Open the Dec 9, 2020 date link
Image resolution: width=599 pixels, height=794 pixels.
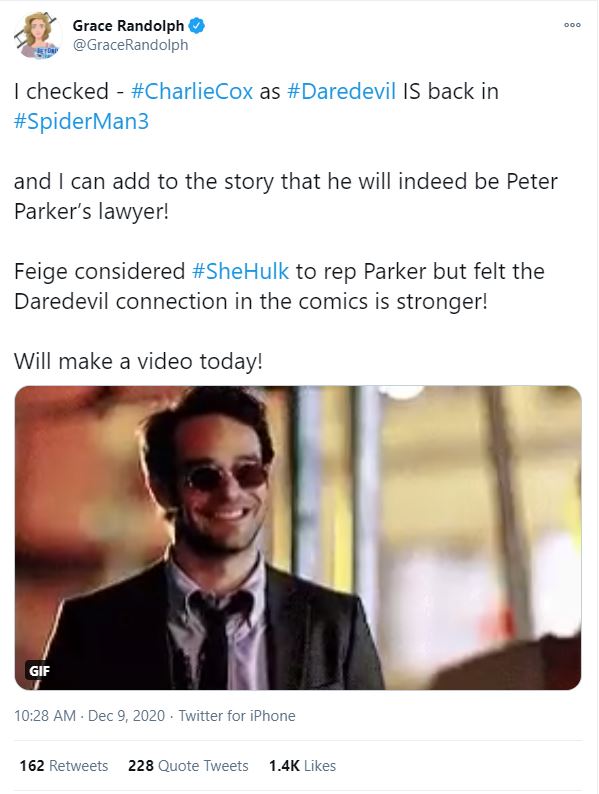point(126,716)
